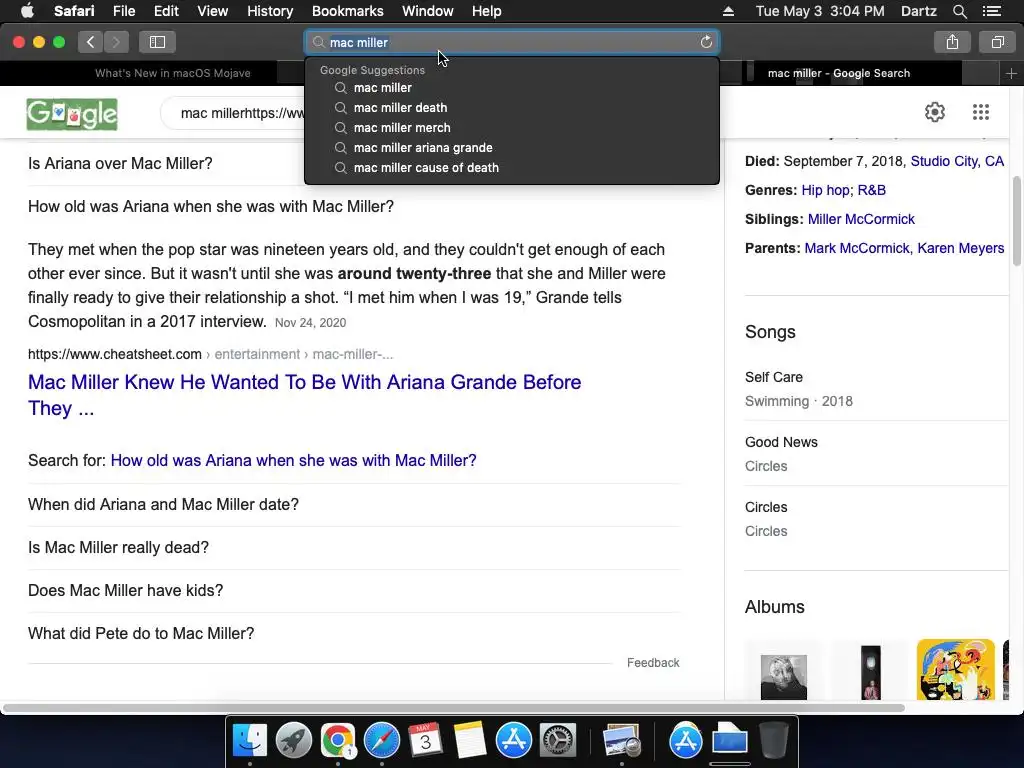Open the History menu

[x=270, y=11]
